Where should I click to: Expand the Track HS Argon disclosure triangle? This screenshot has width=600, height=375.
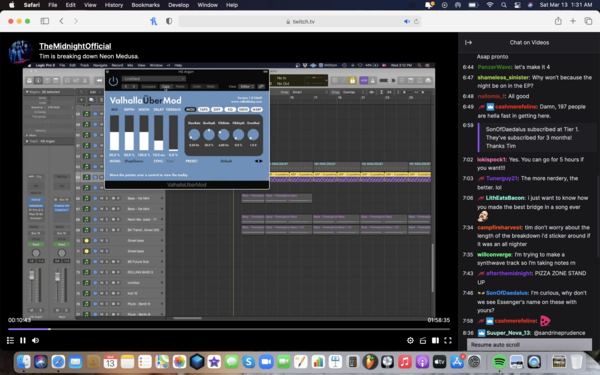(27, 141)
